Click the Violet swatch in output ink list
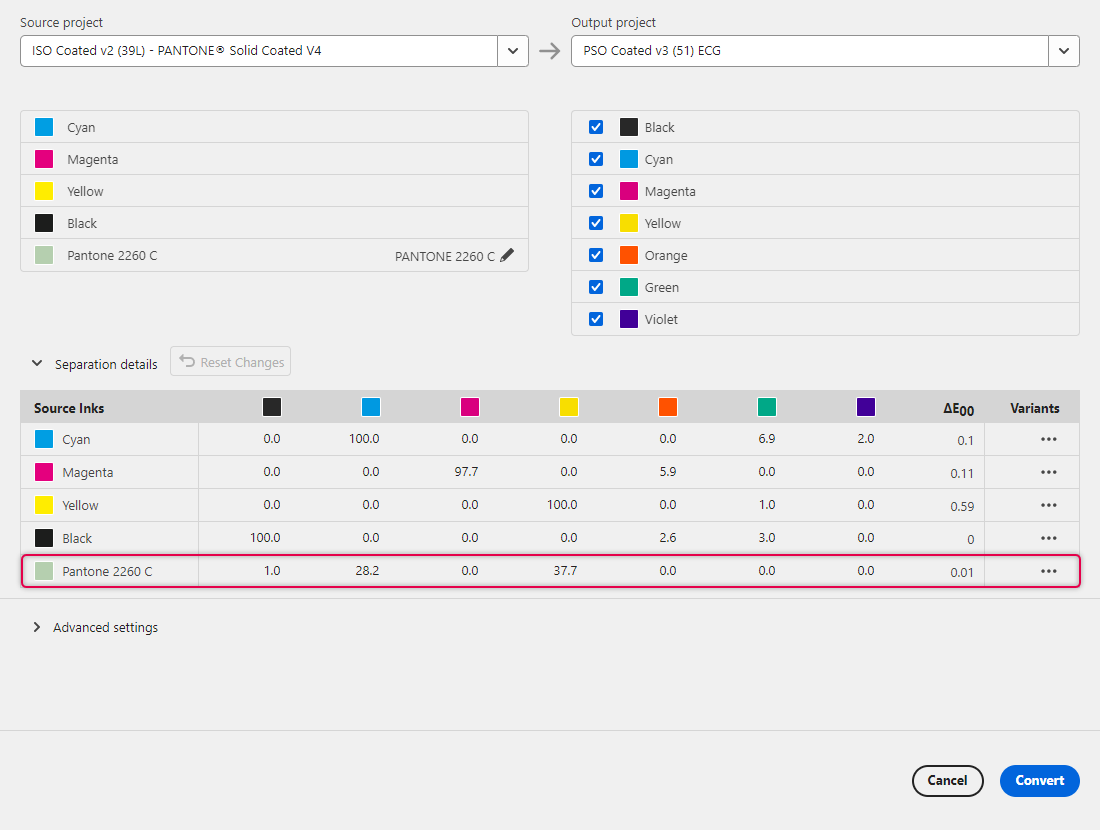 629,319
